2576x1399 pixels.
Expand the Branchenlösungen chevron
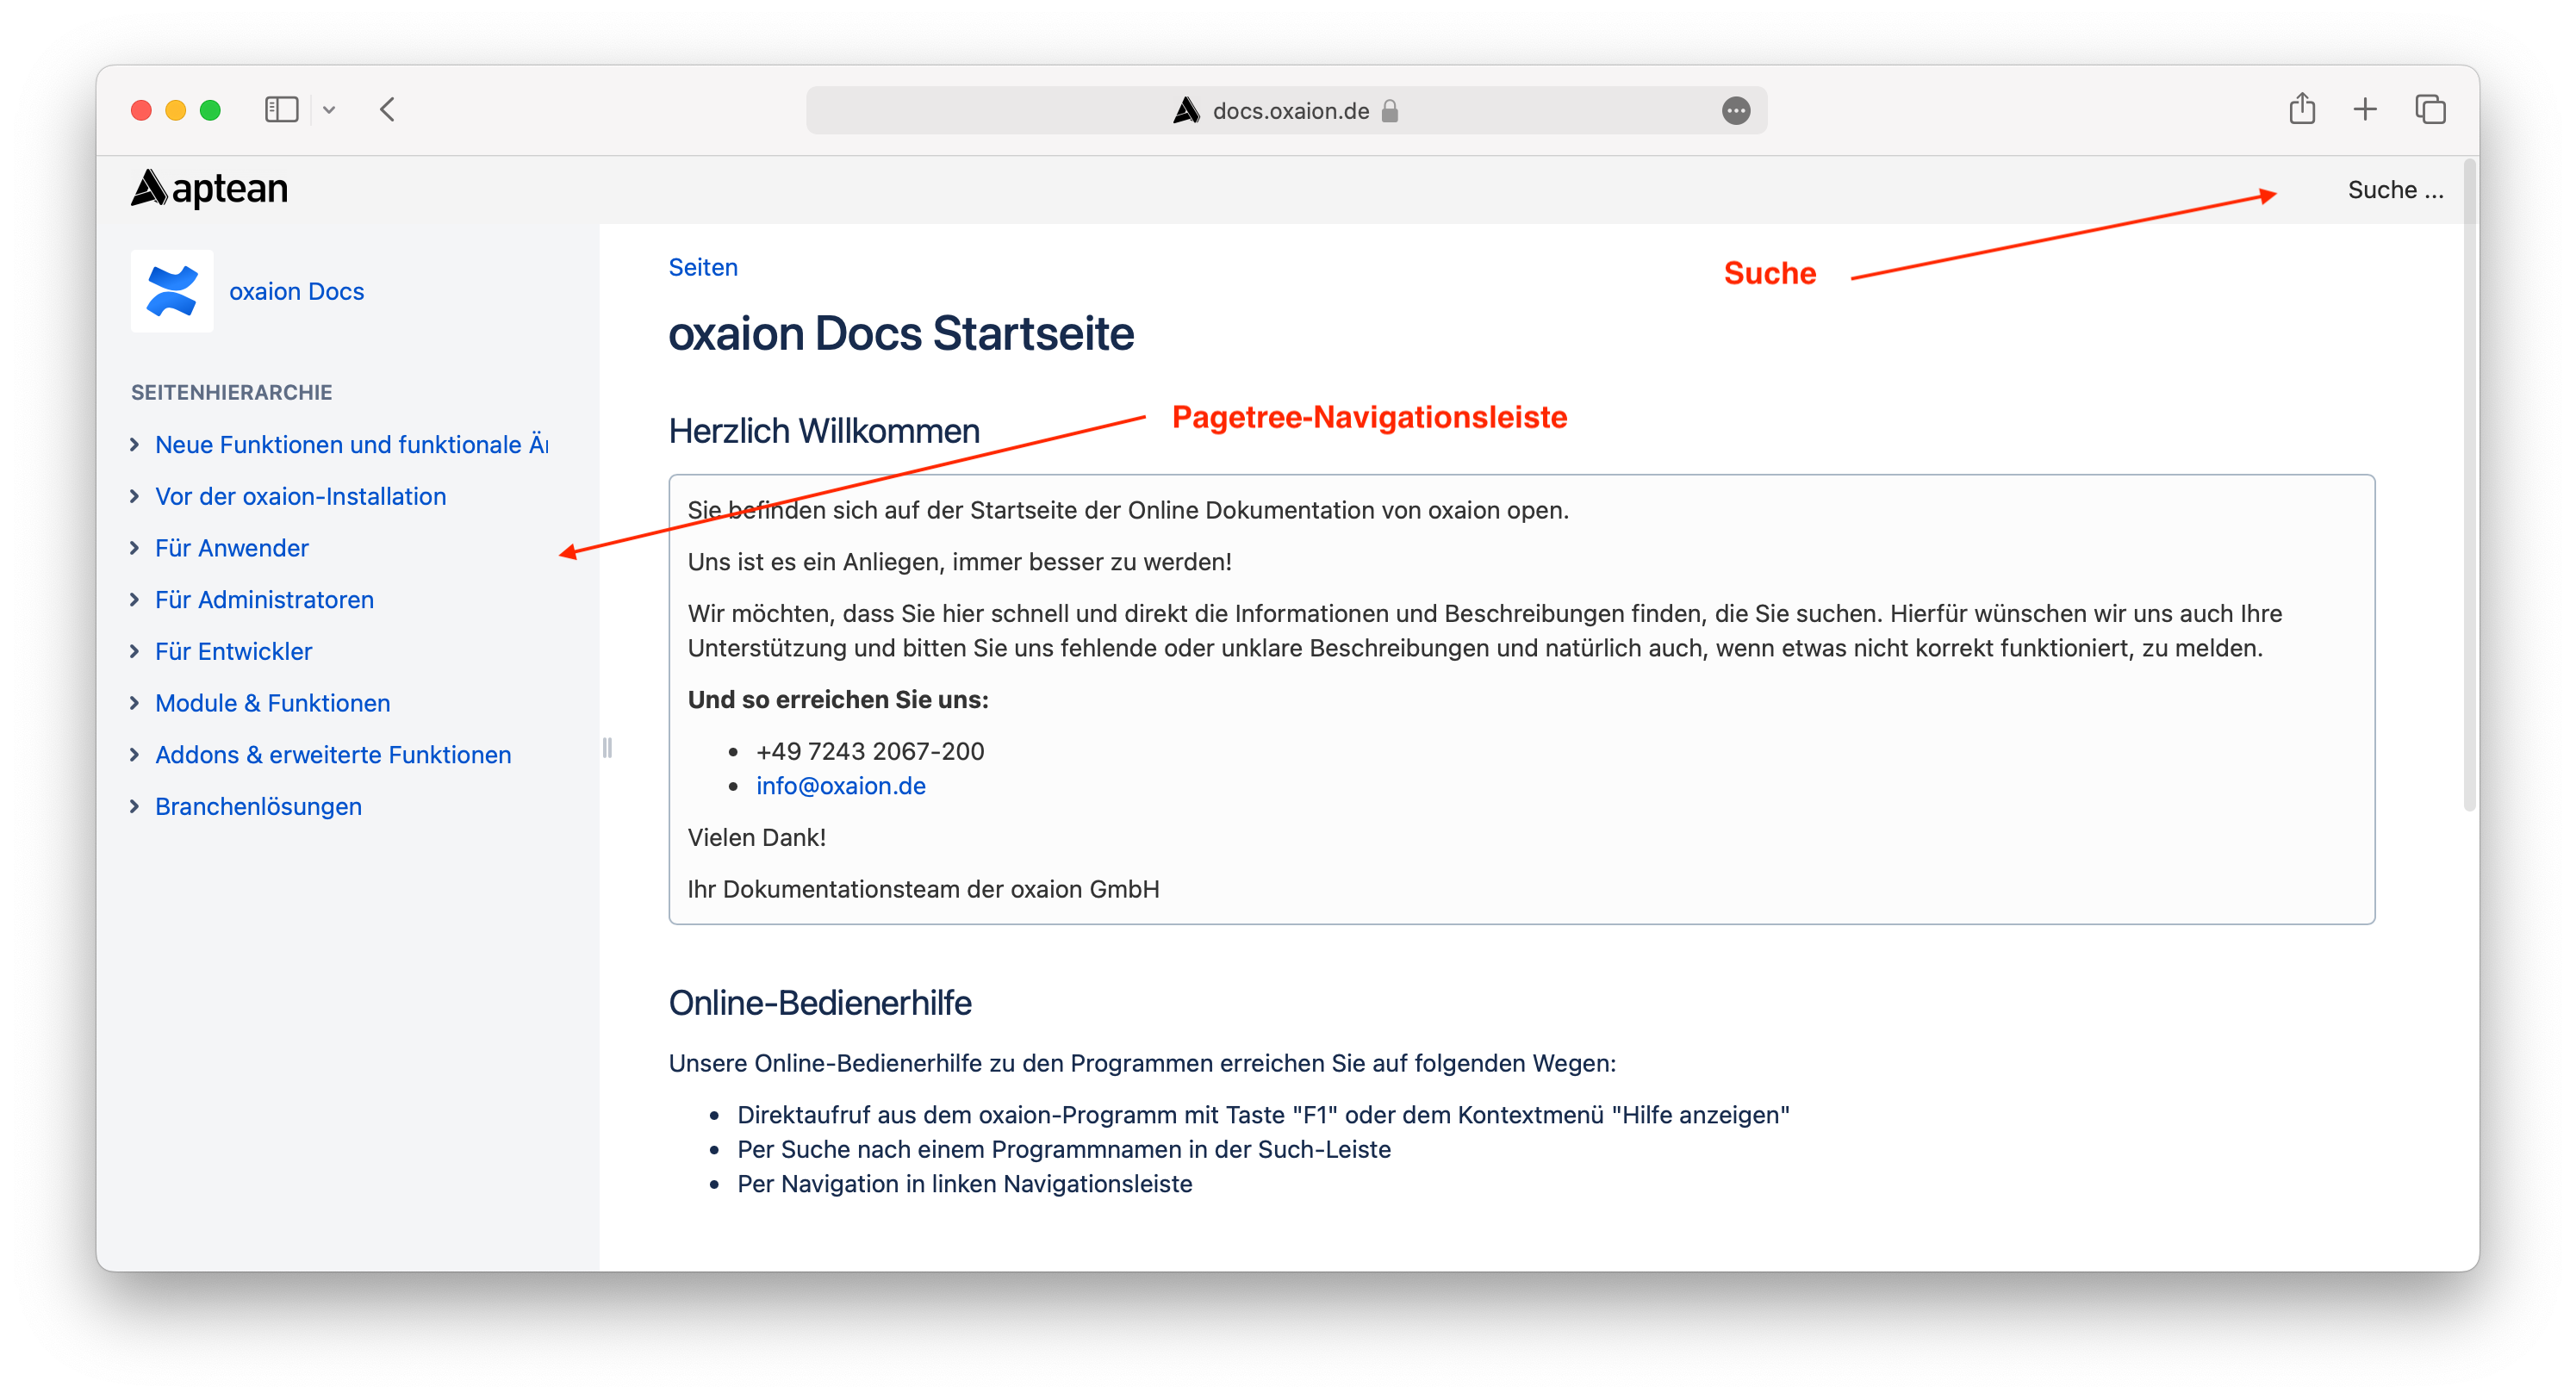point(135,806)
